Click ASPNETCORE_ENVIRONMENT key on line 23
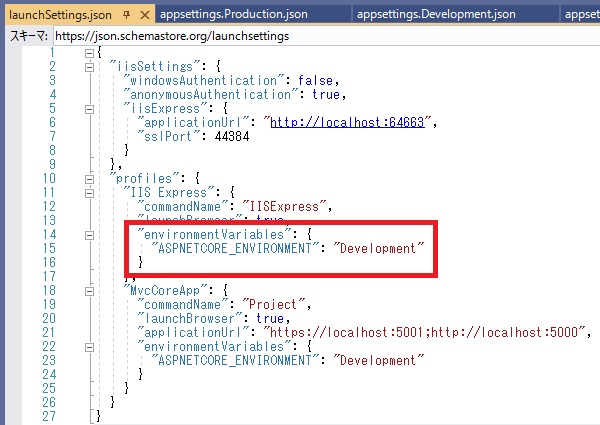This screenshot has width=600, height=425. [235, 360]
